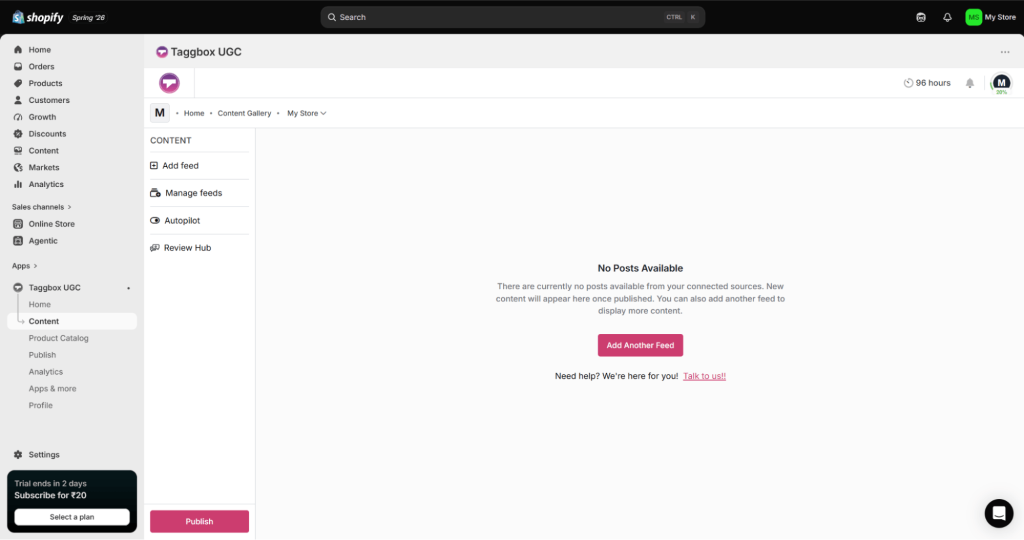Screen dimensions: 1024x540
Task: Go to Home breadcrumb
Action: (x=194, y=114)
